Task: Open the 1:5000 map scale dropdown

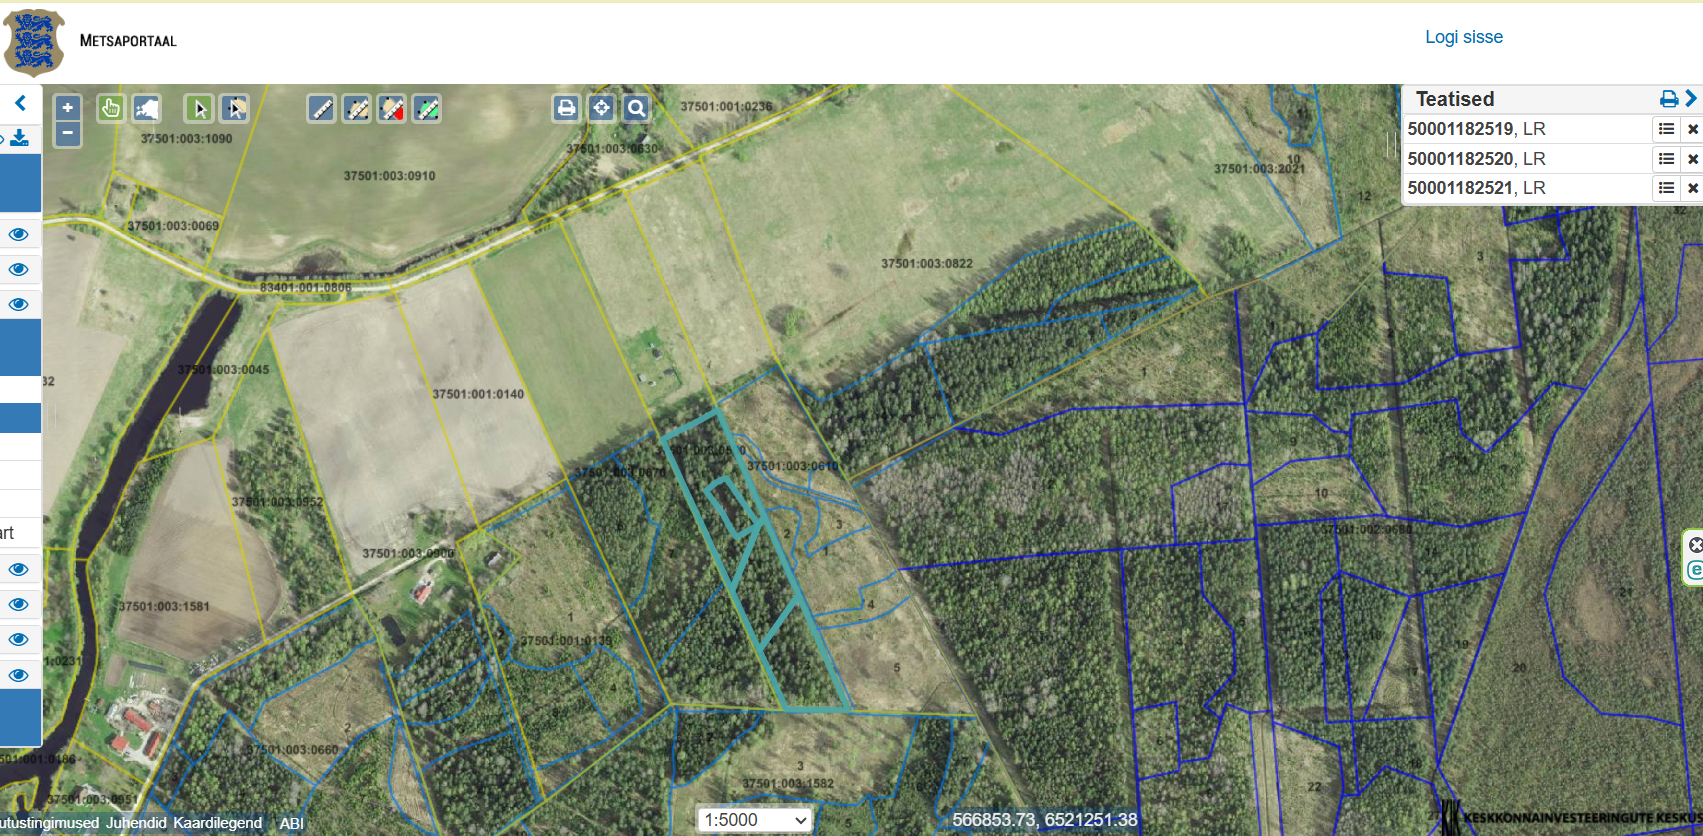Action: tap(754, 820)
